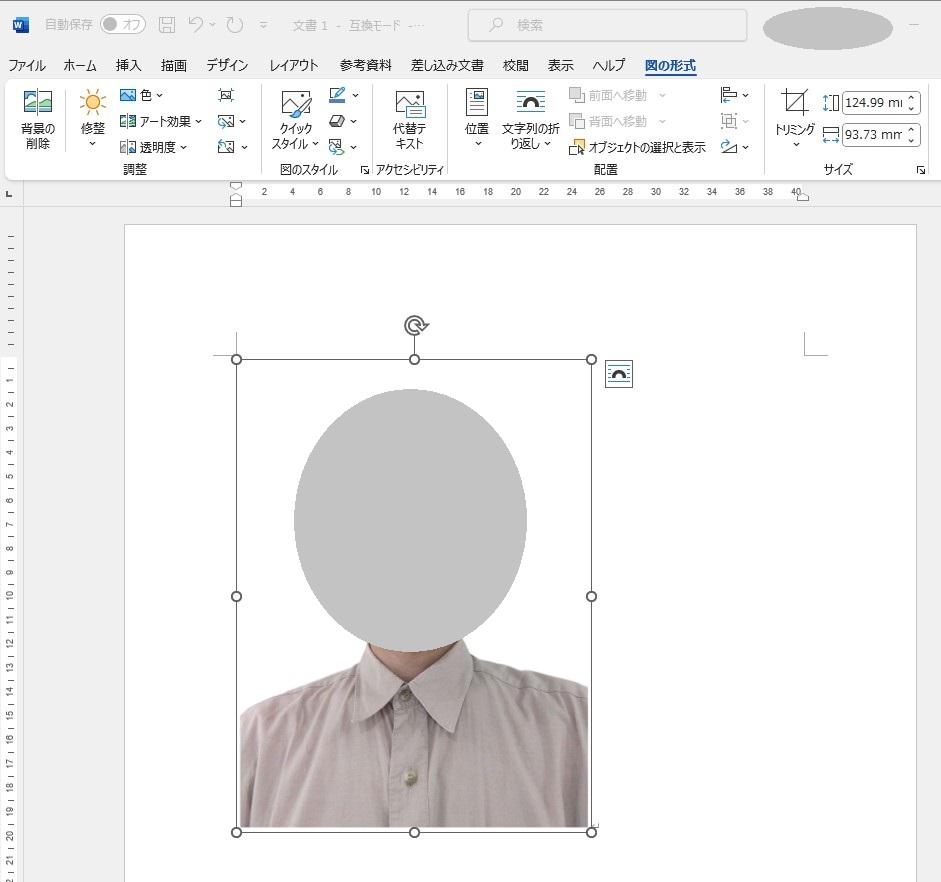
Task: Switch to the 挿入 tab
Action: (128, 65)
